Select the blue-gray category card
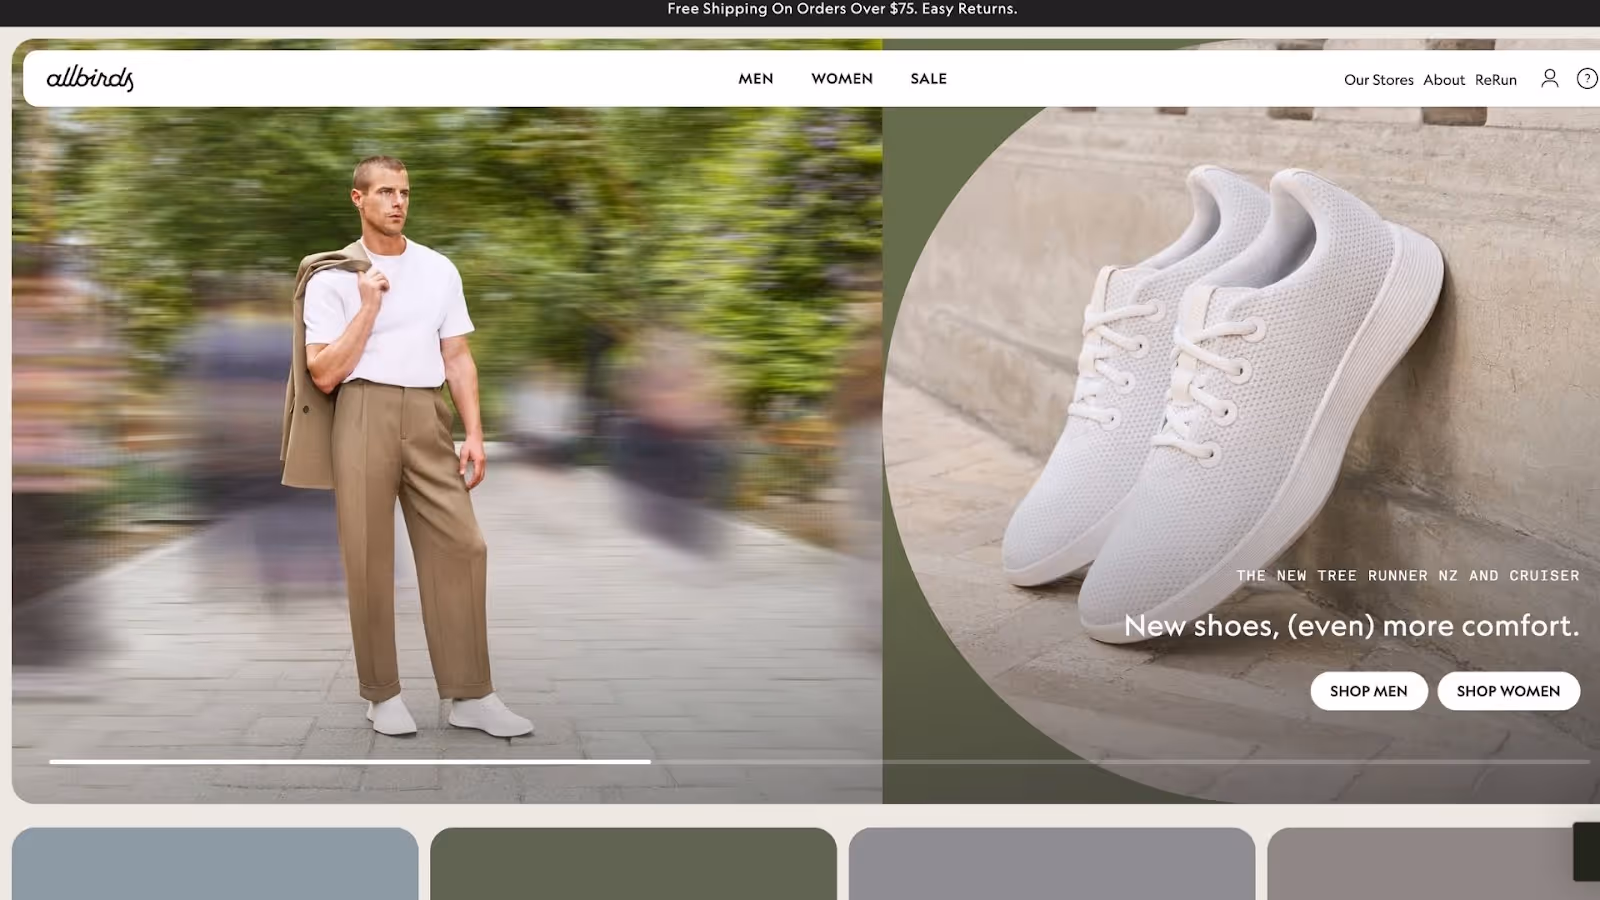This screenshot has height=900, width=1600. tap(215, 863)
